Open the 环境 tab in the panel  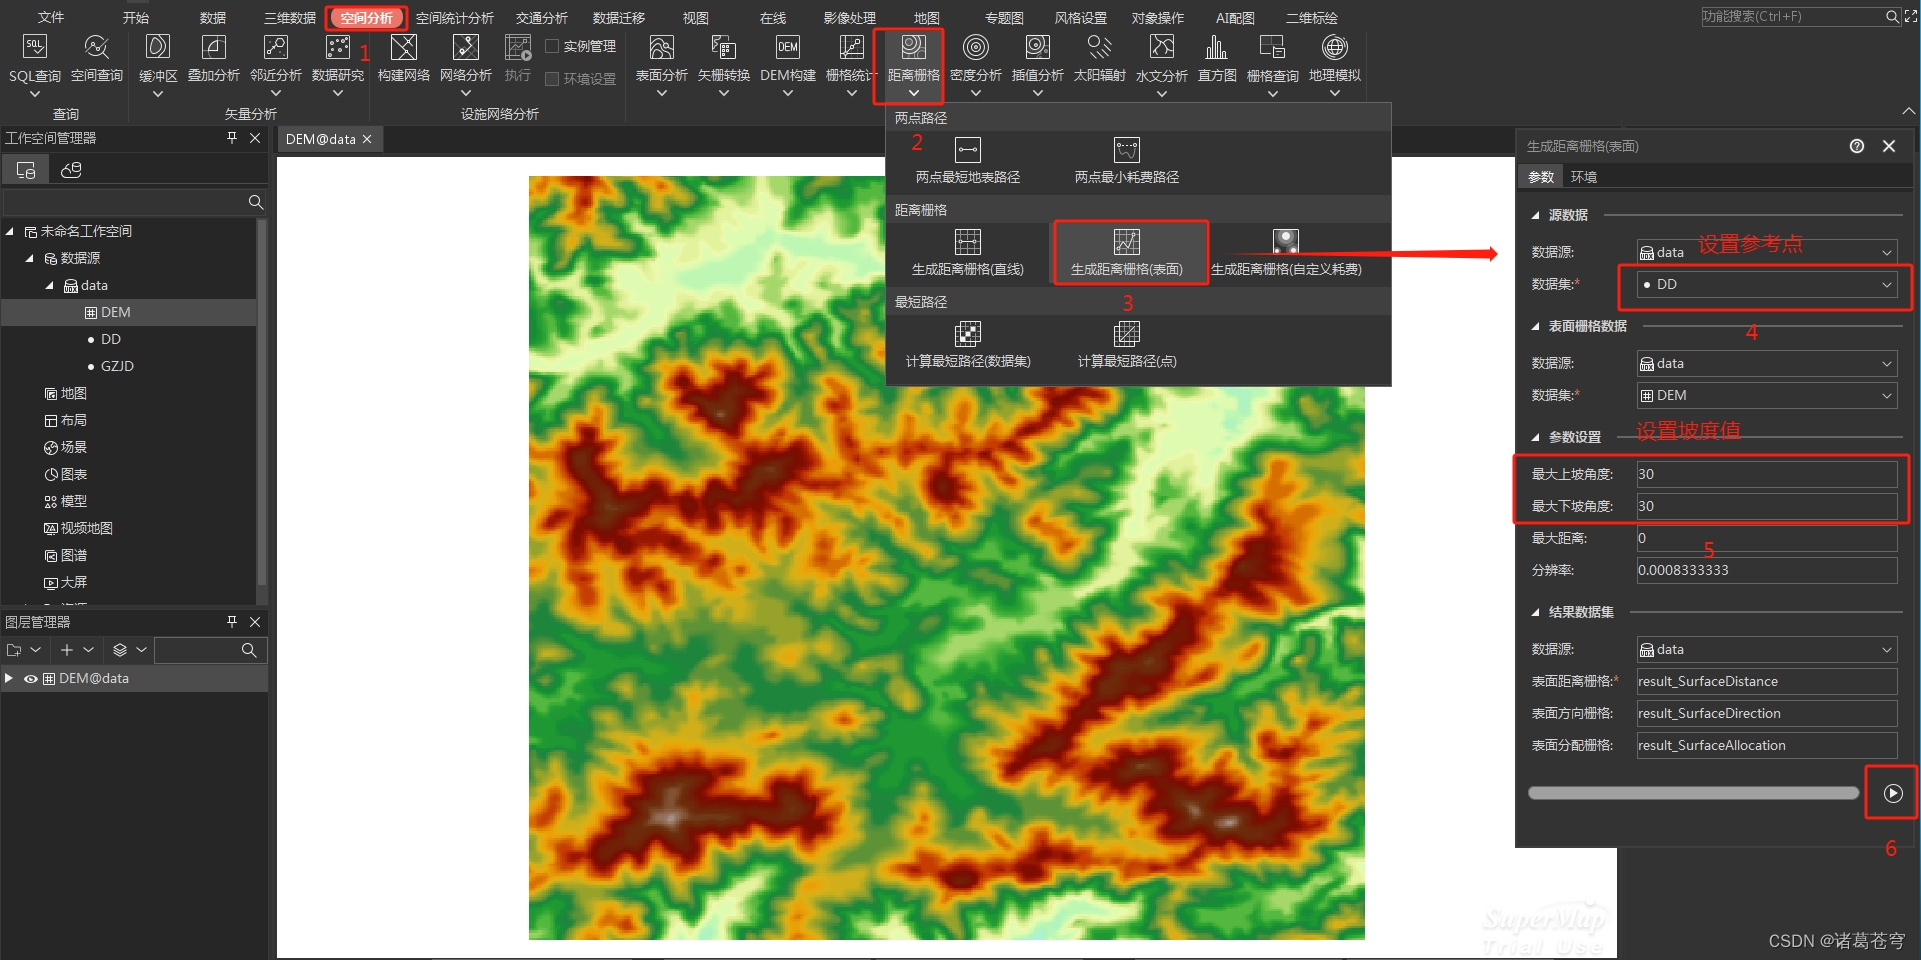coord(1584,176)
